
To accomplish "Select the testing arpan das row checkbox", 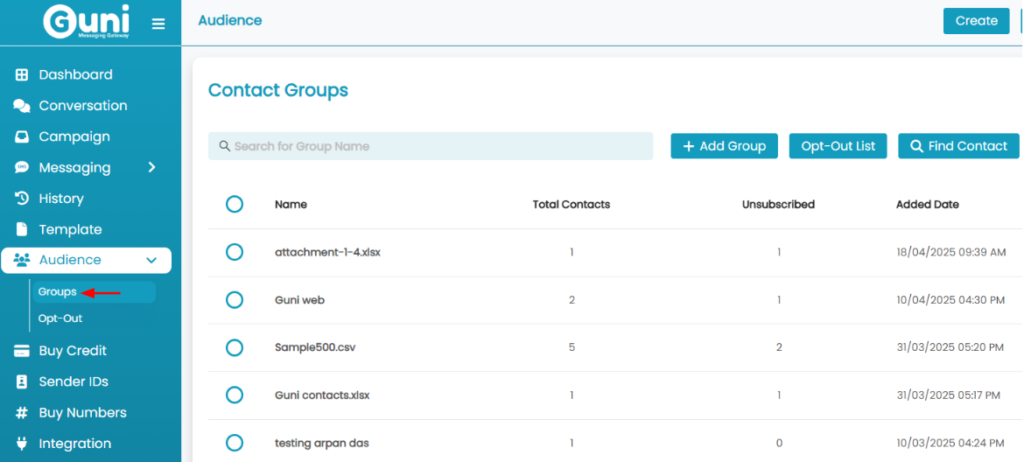I will (234, 443).
